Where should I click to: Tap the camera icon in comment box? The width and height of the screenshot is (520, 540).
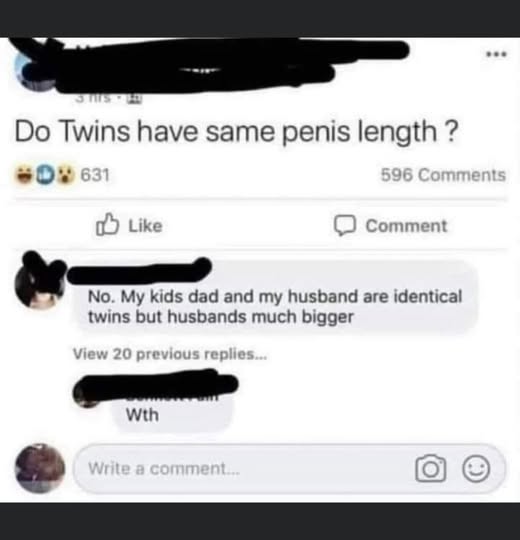click(430, 468)
